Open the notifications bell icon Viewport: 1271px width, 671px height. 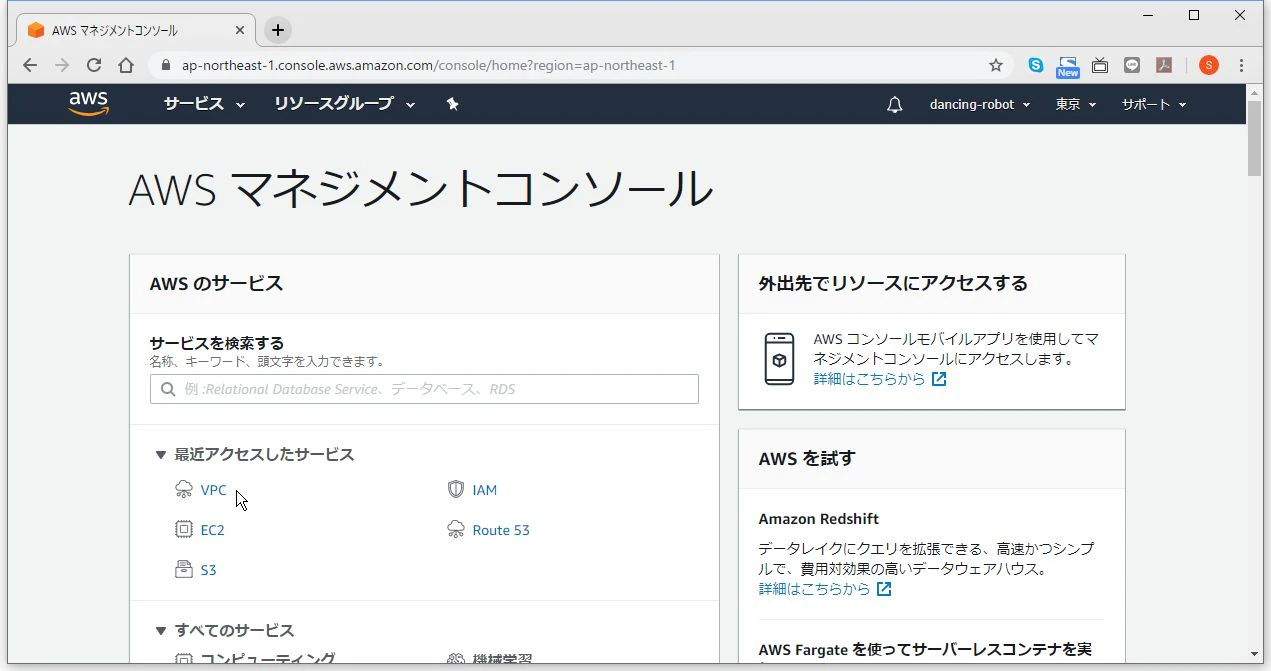click(895, 104)
